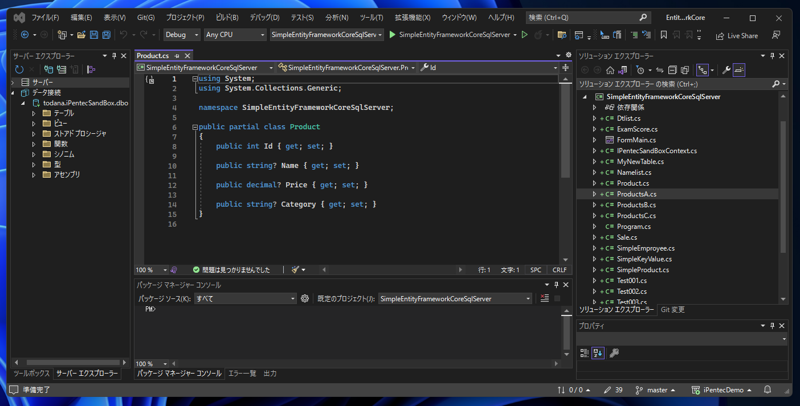
Task: Expand the ストアド プロシージャ folder
Action: click(34, 134)
